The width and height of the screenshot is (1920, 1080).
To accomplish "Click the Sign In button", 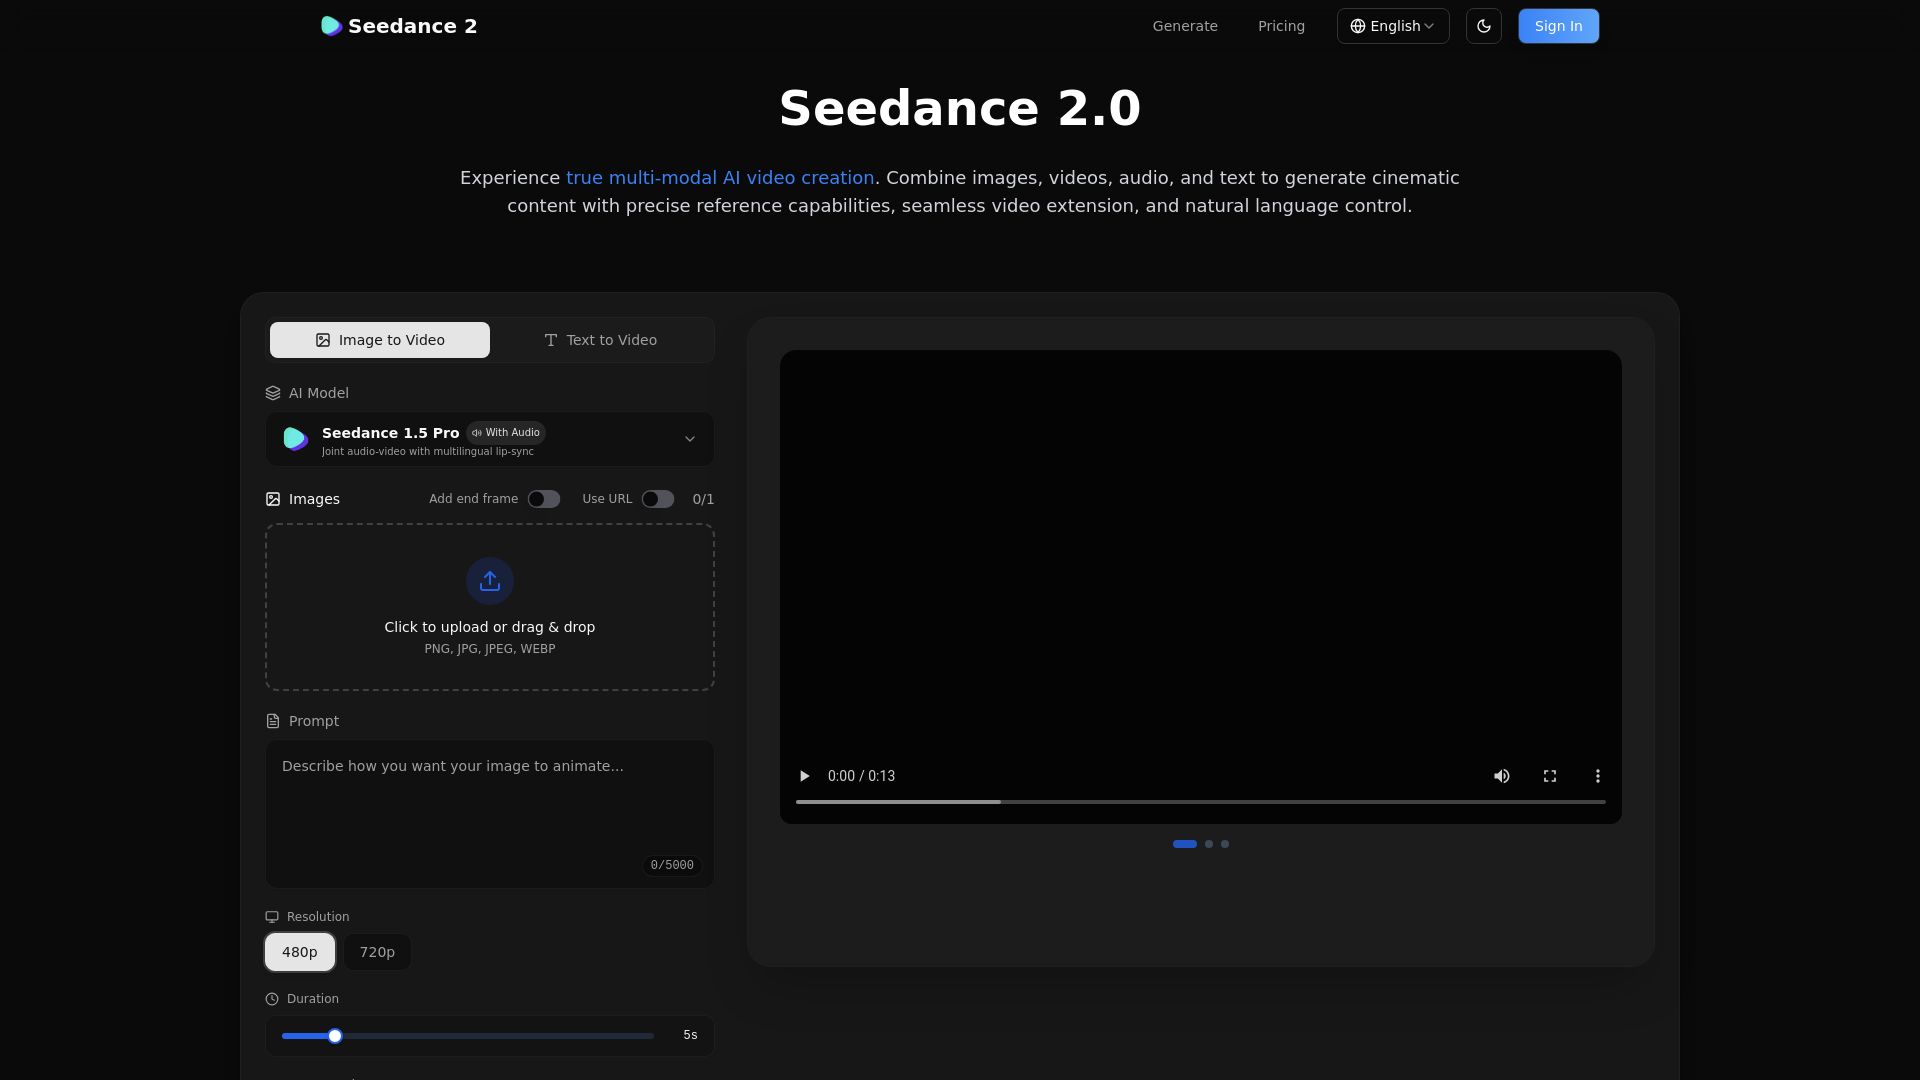I will [x=1559, y=26].
